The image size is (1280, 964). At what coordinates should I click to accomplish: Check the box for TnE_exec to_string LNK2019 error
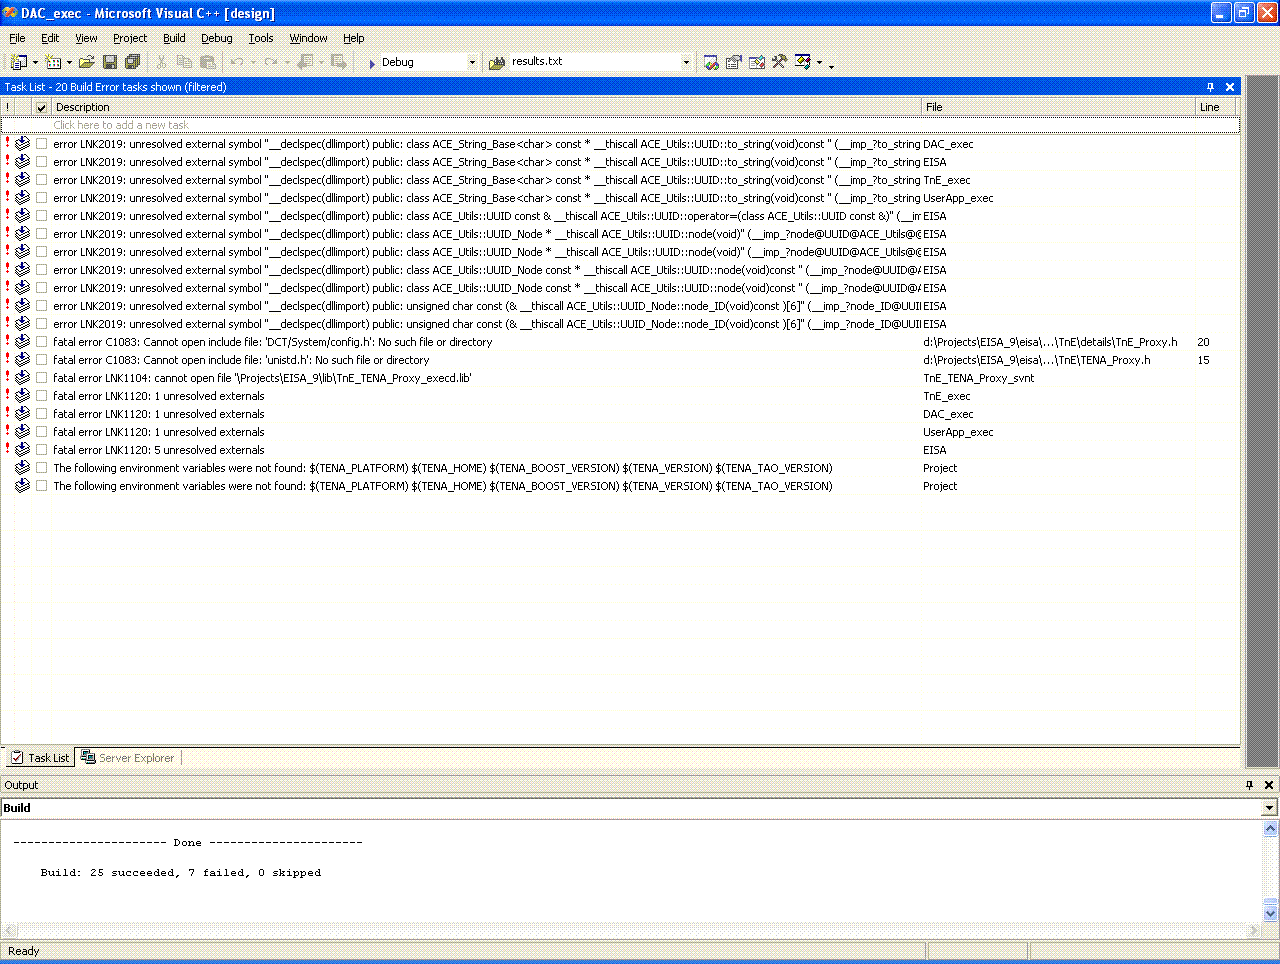41,180
